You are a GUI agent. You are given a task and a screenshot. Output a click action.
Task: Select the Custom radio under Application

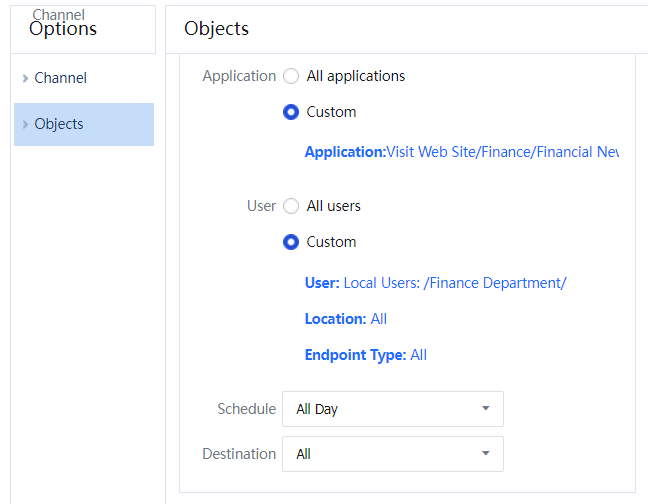click(291, 112)
